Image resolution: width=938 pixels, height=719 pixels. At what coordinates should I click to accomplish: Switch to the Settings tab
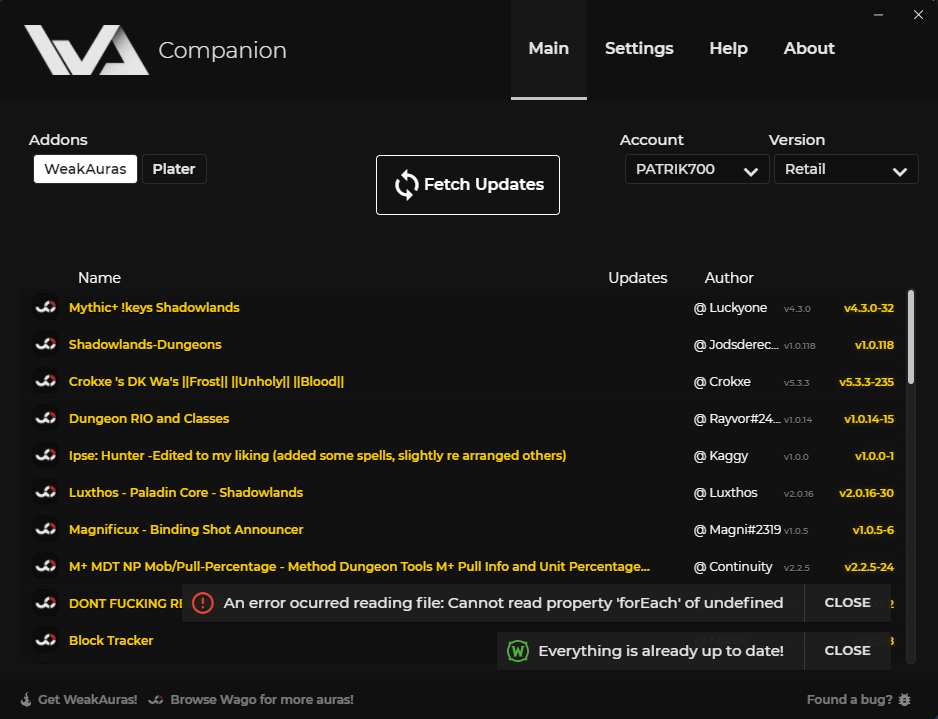[x=639, y=48]
